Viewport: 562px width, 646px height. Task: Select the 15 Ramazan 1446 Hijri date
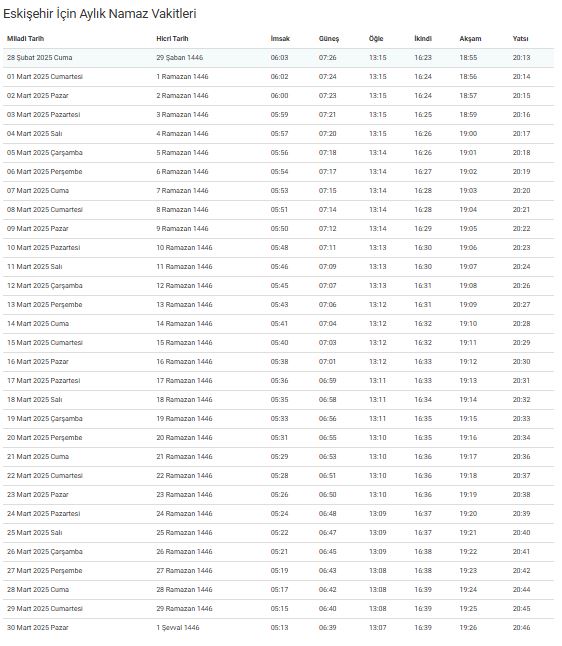tap(184, 343)
